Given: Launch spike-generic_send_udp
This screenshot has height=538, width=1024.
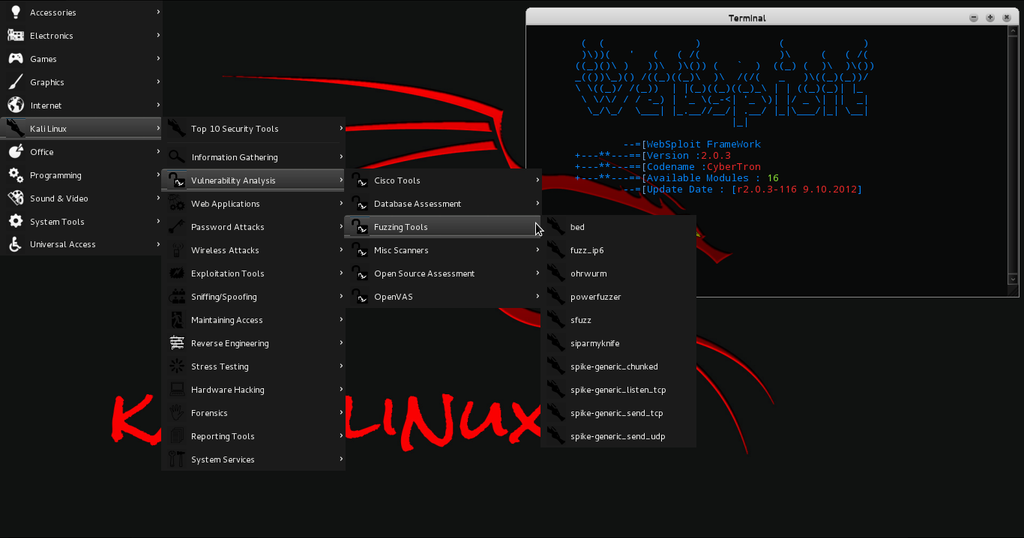Looking at the screenshot, I should 618,436.
